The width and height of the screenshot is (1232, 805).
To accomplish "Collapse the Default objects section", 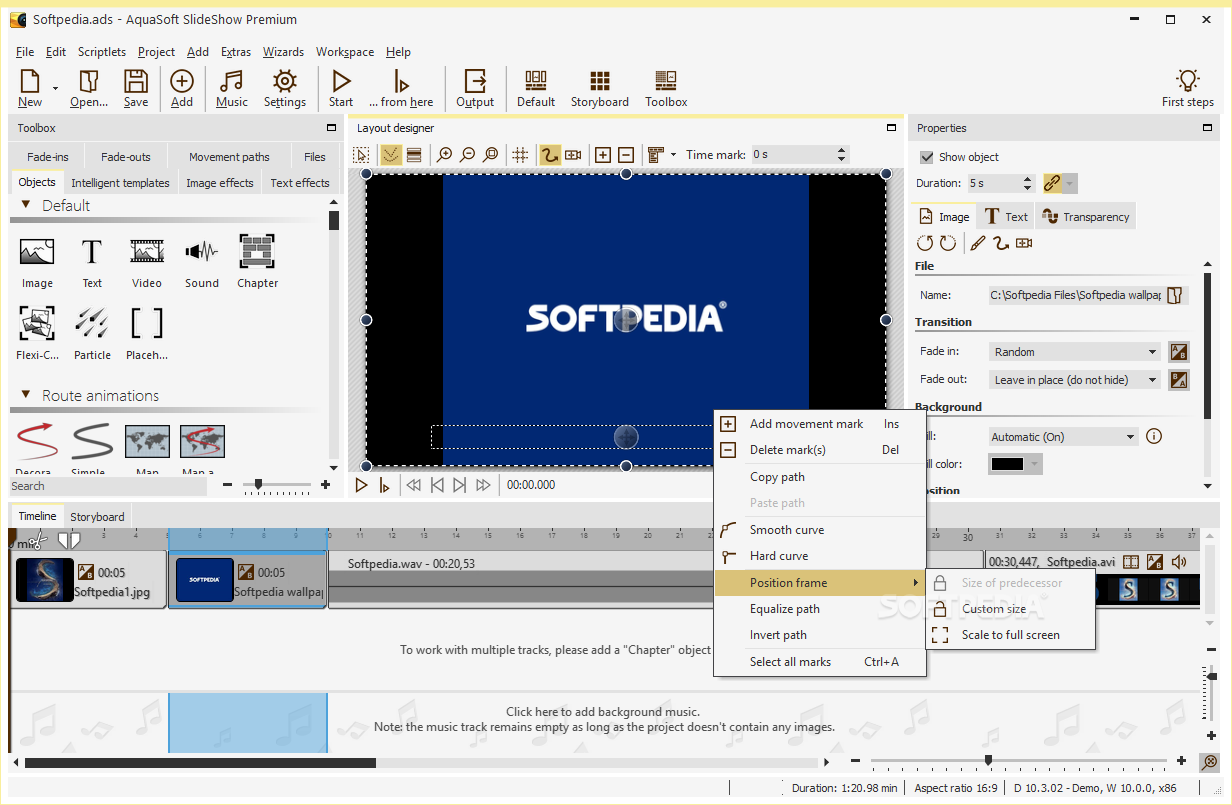I will point(26,205).
